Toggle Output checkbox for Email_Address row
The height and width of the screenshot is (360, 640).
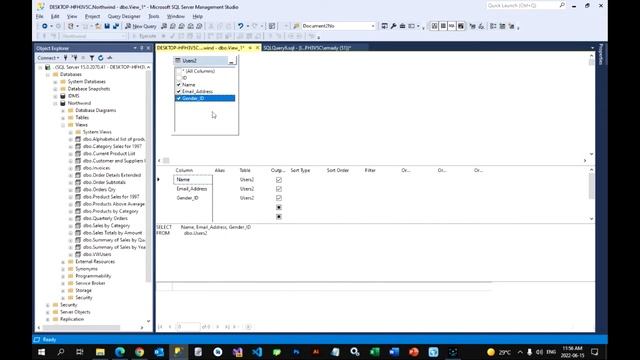coord(279,189)
